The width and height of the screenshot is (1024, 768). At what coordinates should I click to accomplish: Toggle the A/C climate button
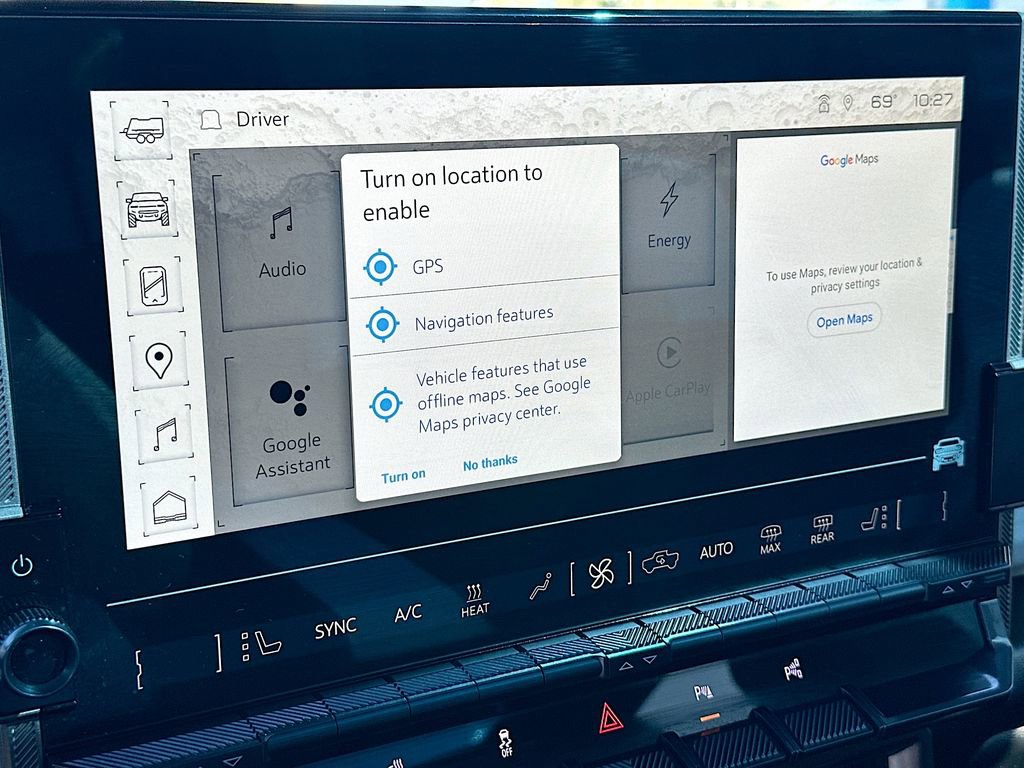(408, 613)
